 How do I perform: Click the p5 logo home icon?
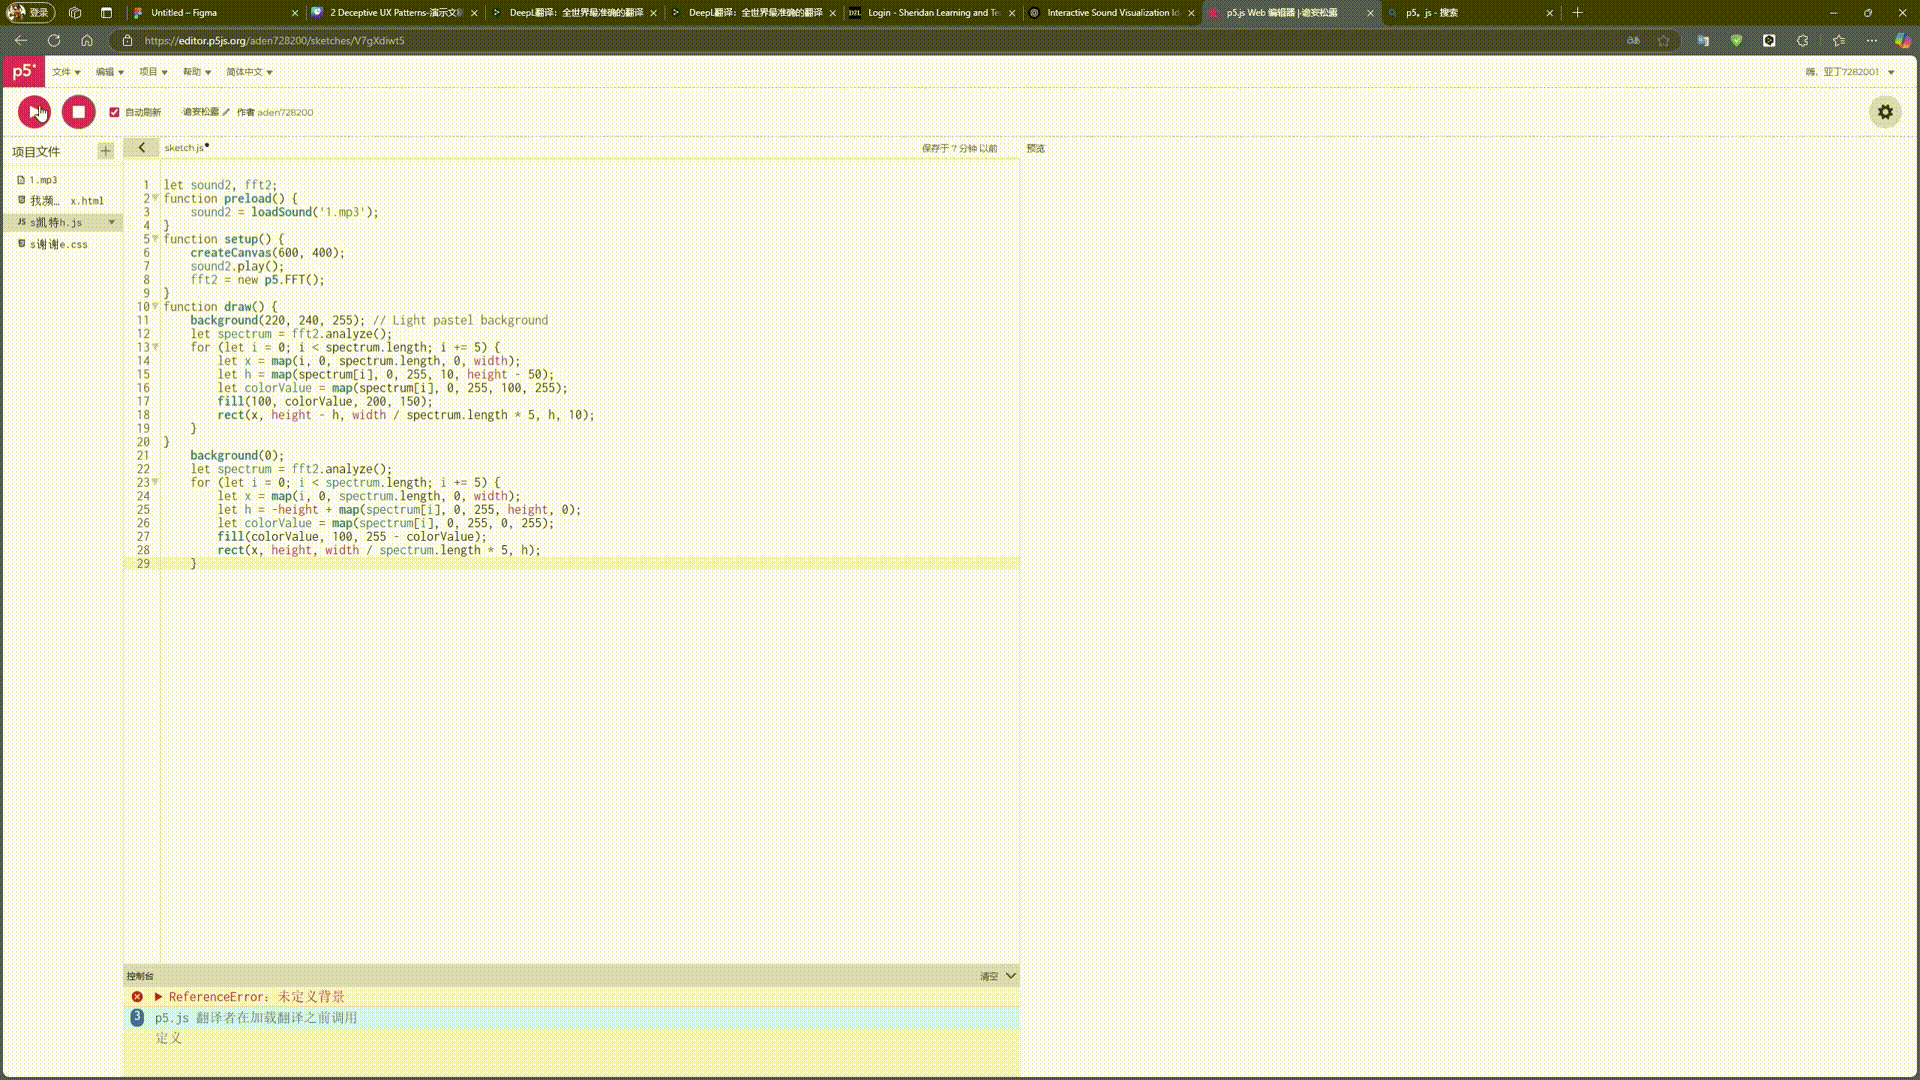23,72
